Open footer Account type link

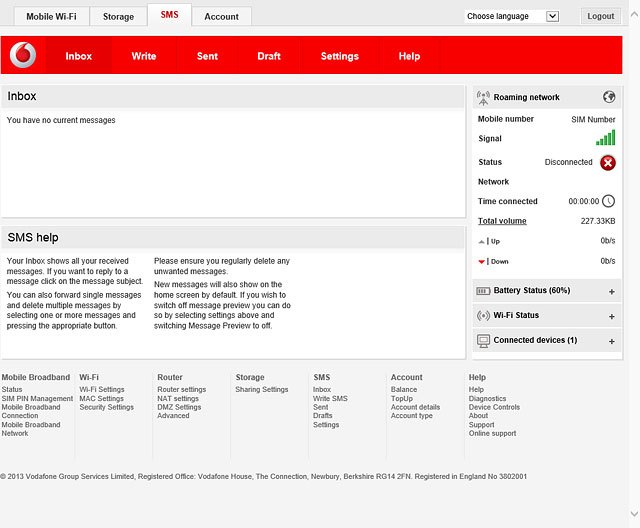coord(411,415)
